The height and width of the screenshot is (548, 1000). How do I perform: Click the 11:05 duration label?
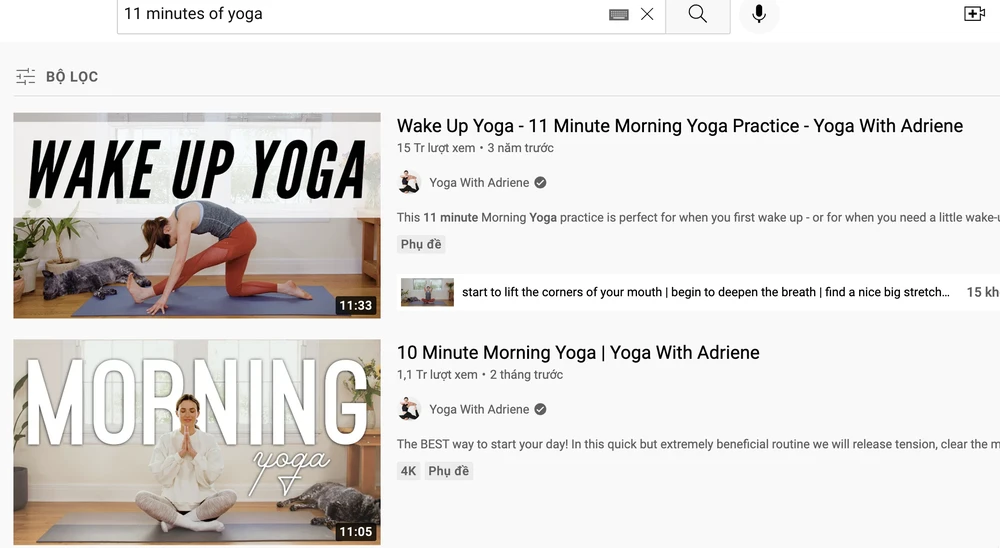(x=355, y=531)
